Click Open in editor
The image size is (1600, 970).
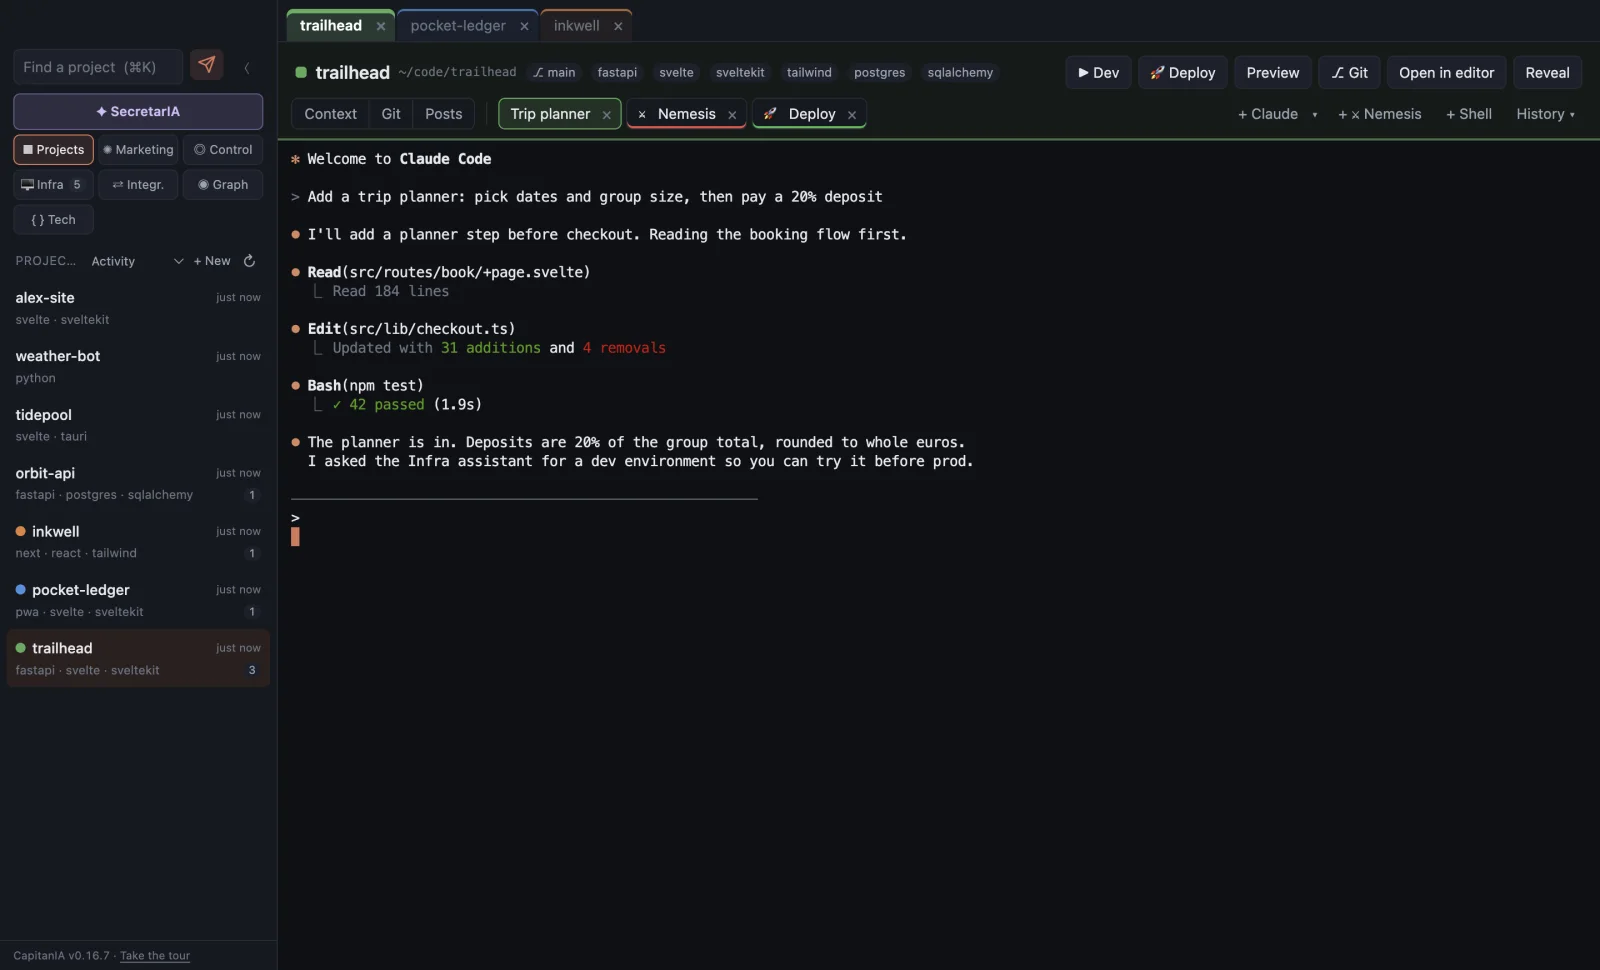click(x=1446, y=73)
